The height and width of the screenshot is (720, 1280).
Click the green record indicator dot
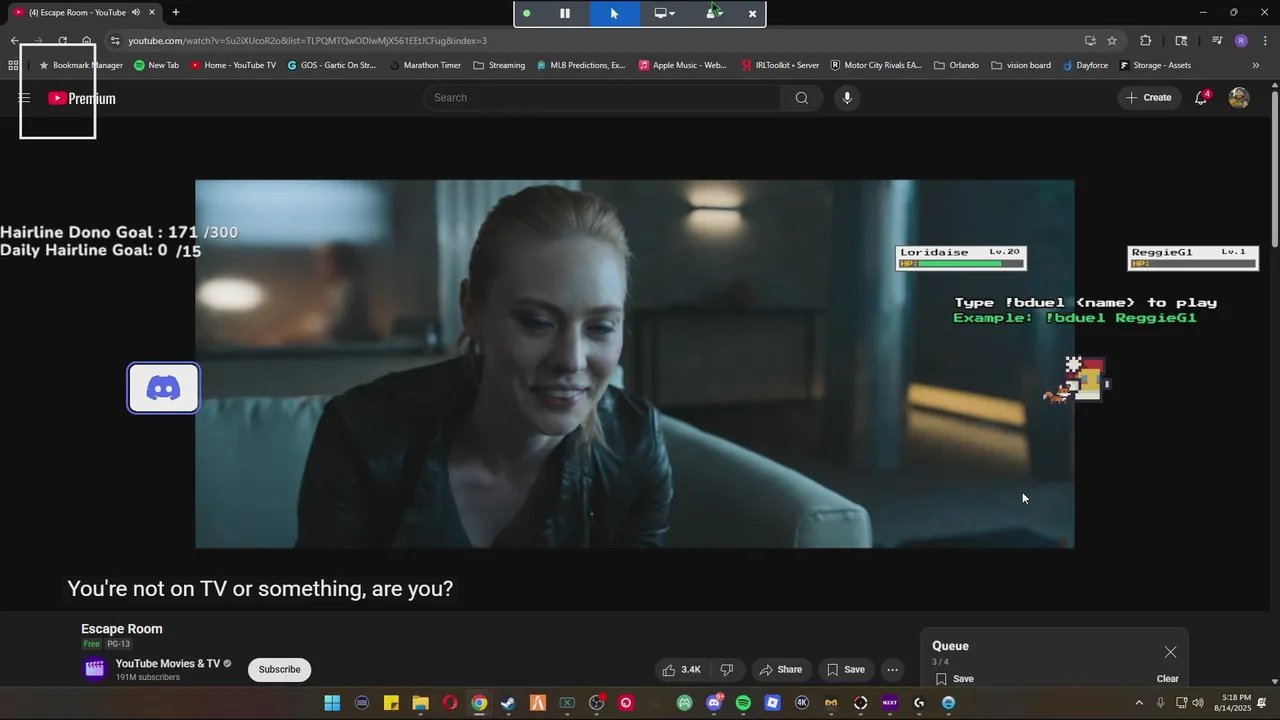pyautogui.click(x=527, y=13)
